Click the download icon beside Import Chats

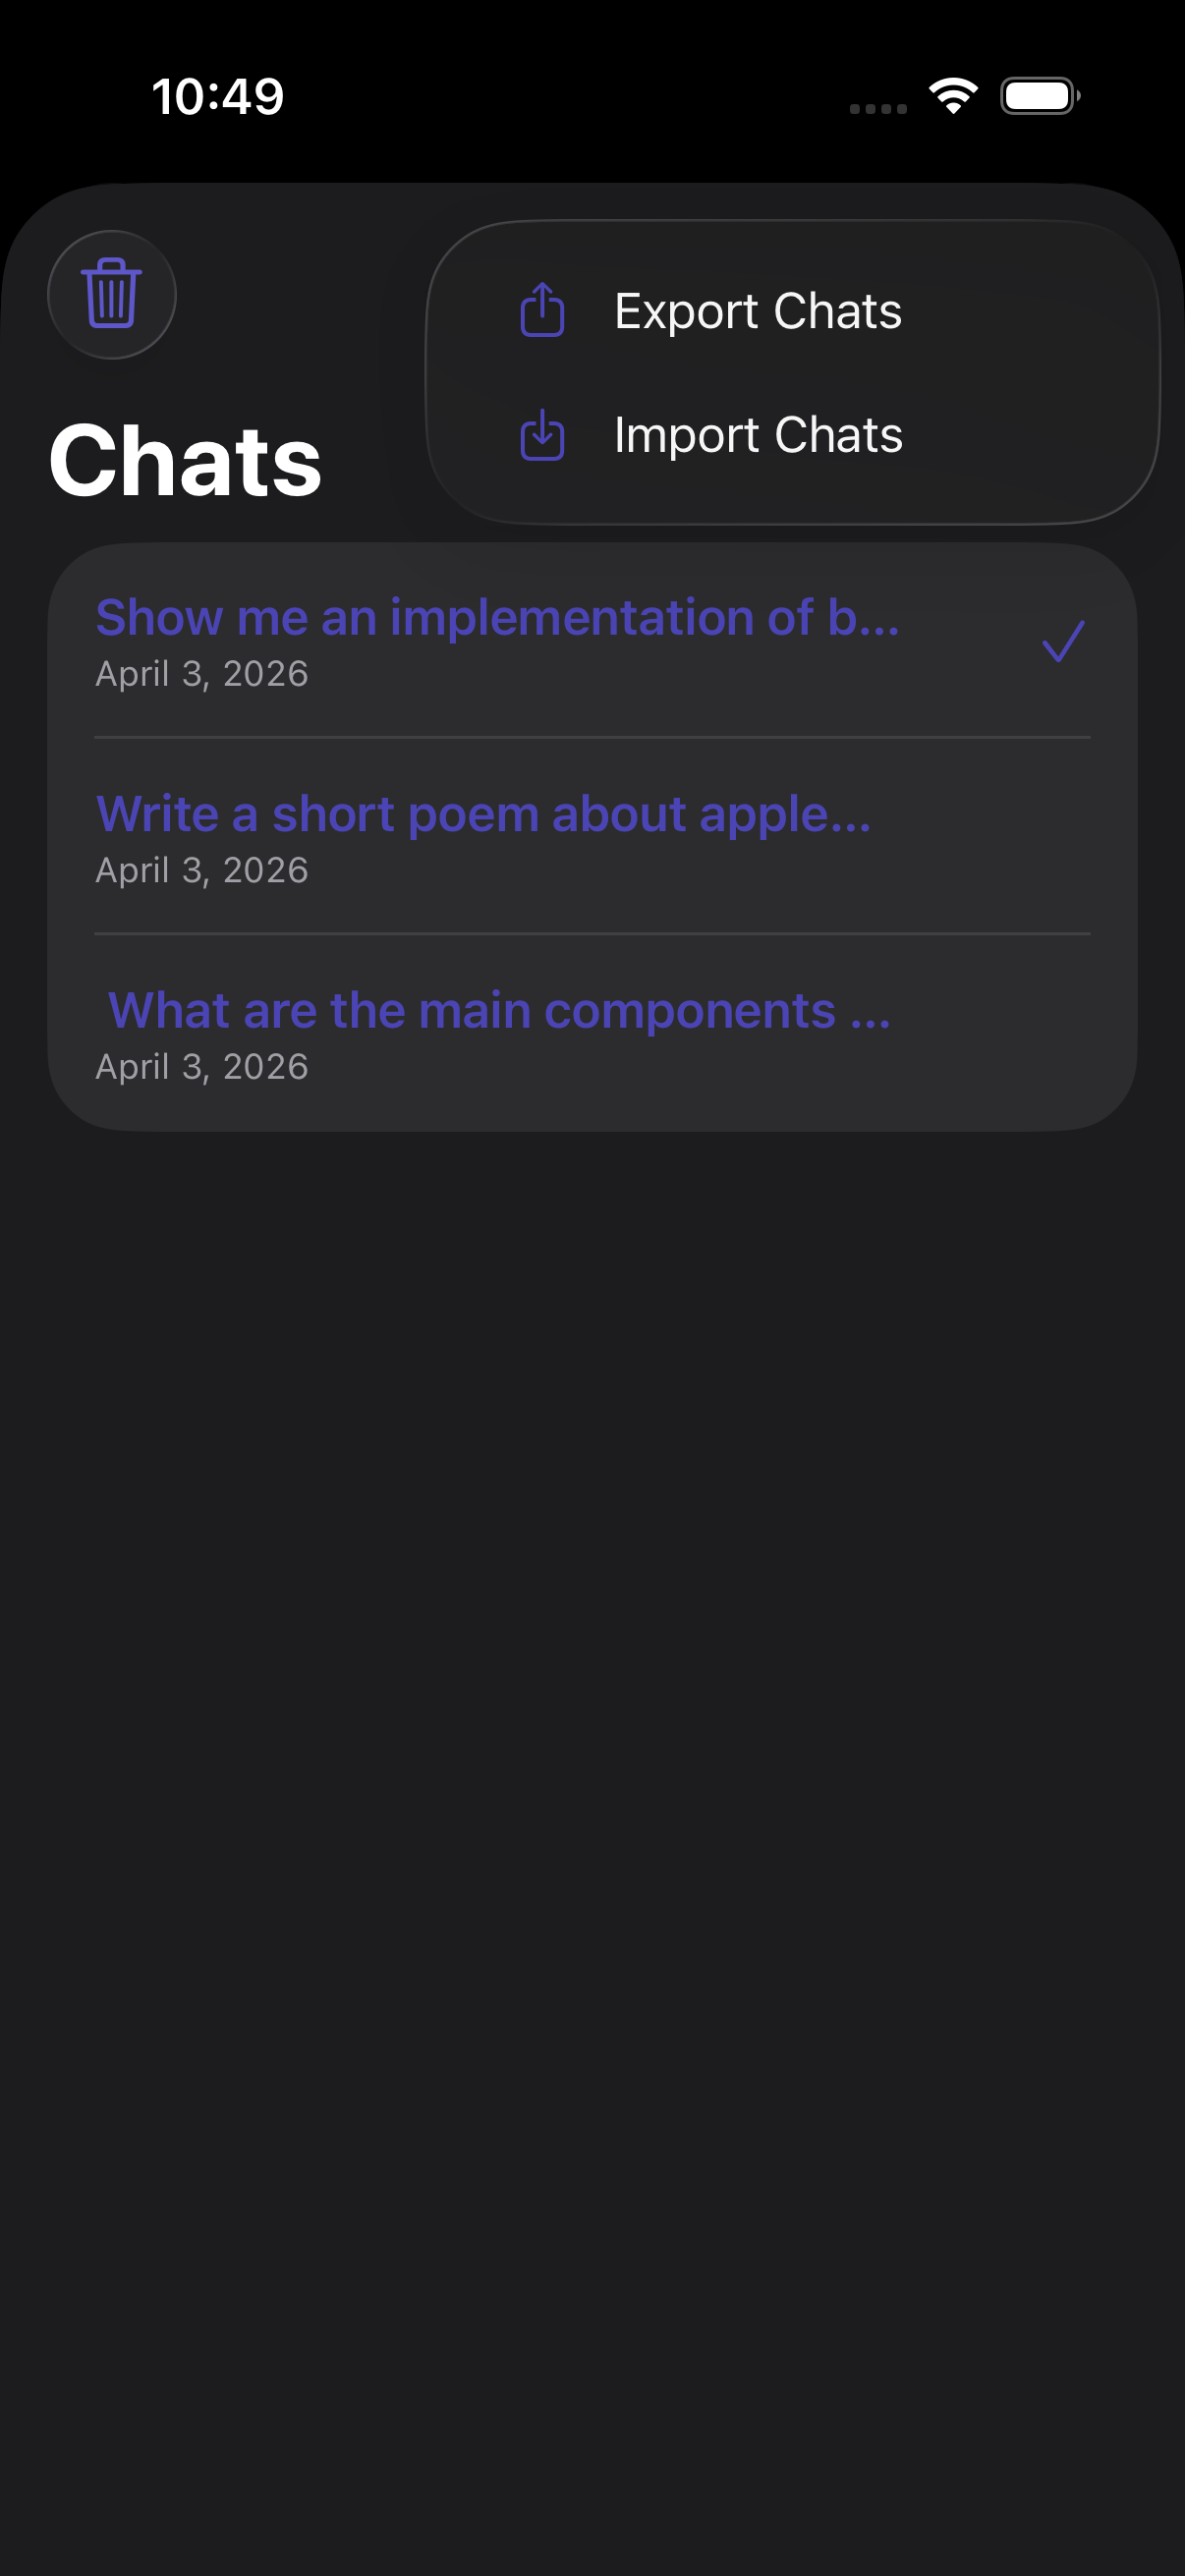coord(542,434)
